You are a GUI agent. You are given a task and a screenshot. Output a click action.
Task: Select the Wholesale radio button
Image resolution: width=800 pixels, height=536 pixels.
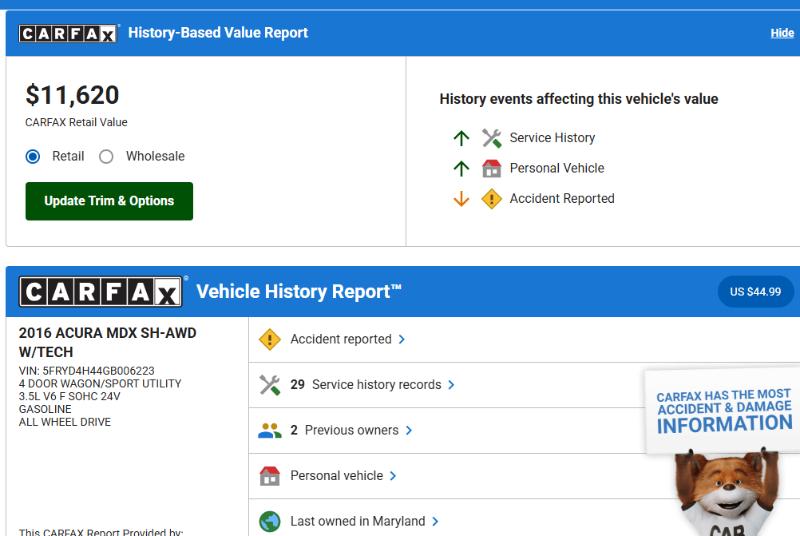tap(106, 156)
